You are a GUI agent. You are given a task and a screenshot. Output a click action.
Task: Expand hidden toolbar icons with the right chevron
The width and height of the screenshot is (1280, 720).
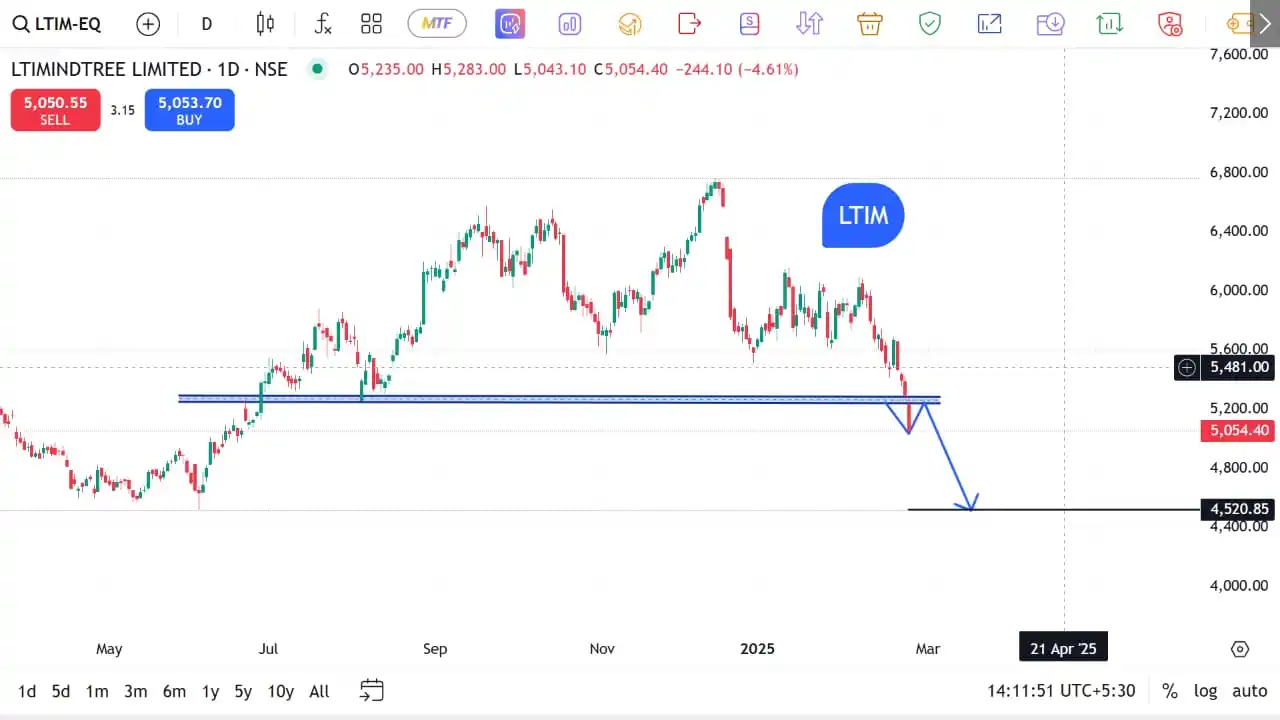(1264, 23)
